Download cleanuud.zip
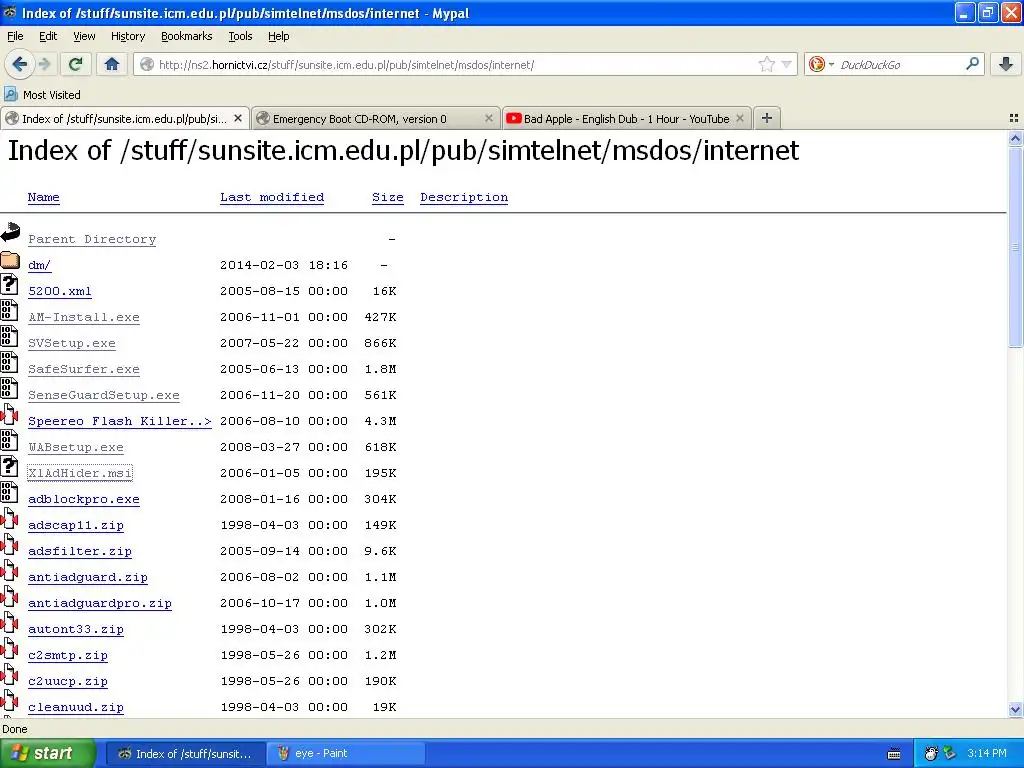 (x=76, y=707)
